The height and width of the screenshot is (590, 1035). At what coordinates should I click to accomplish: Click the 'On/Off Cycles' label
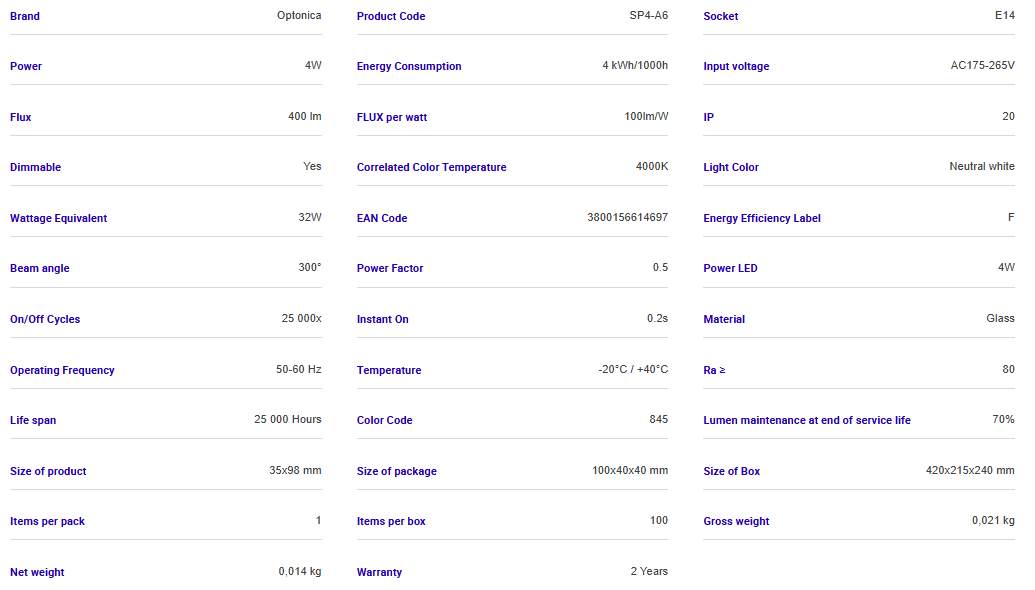[45, 320]
